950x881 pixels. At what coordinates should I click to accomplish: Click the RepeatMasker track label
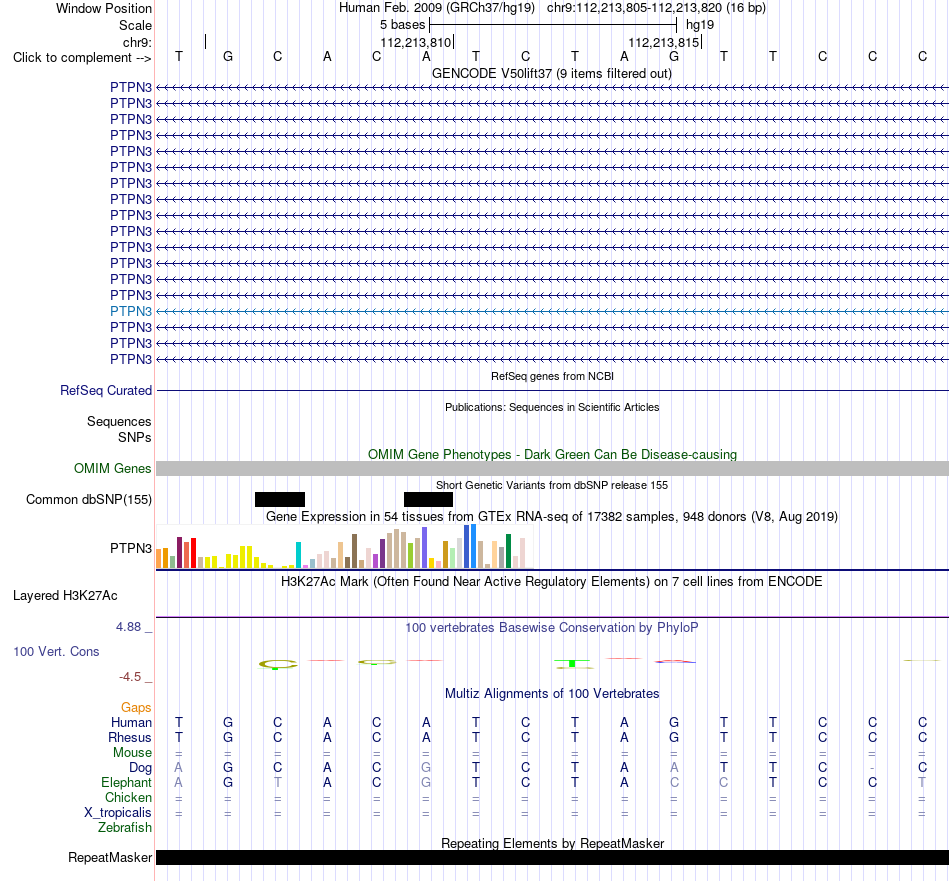[110, 858]
